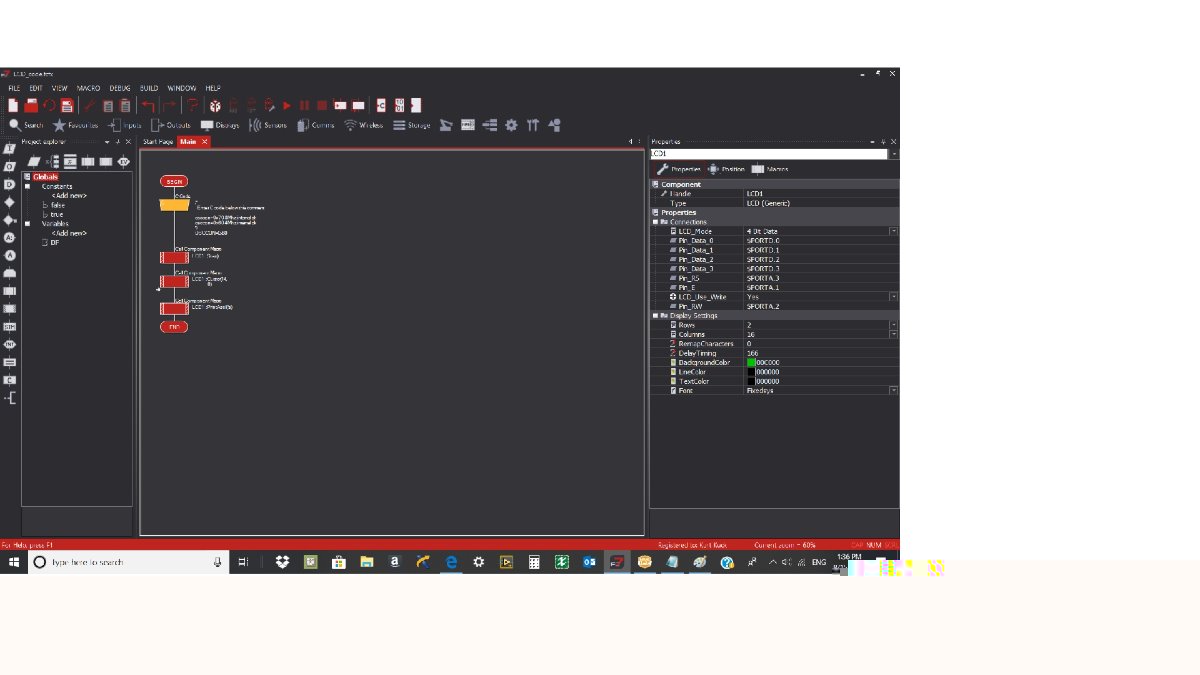Open Search in the component toolbar

pos(27,125)
